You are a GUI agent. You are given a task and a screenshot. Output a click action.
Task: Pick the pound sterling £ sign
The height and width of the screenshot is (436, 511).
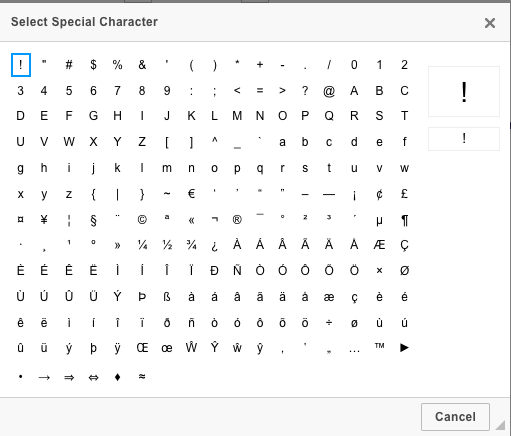(x=404, y=194)
